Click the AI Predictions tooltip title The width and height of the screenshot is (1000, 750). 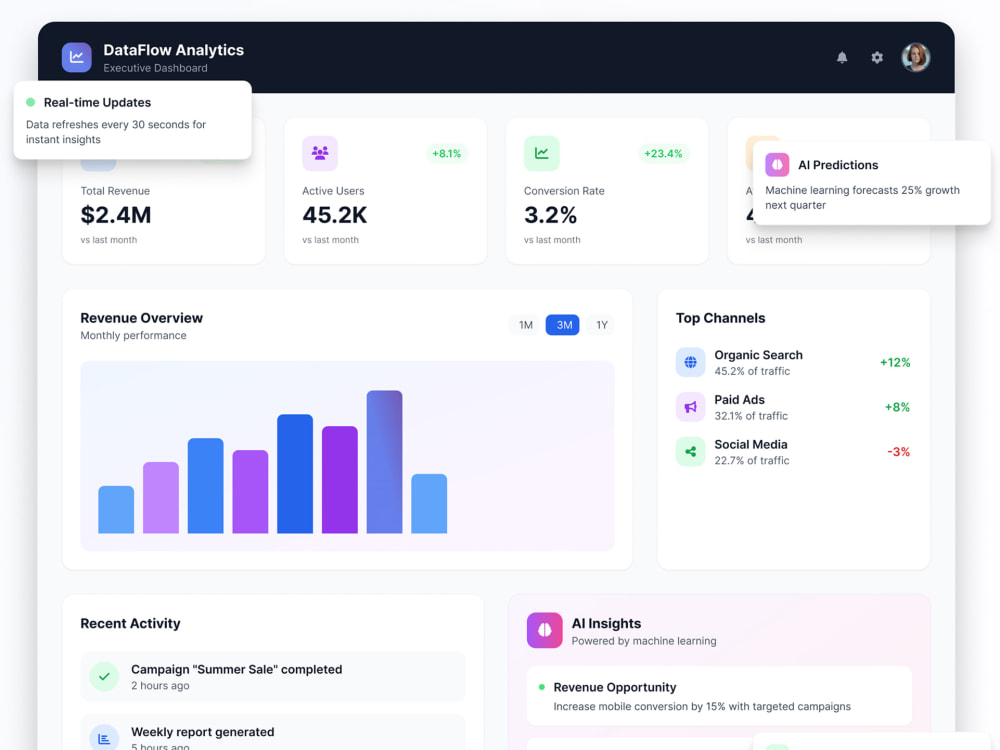tap(838, 165)
